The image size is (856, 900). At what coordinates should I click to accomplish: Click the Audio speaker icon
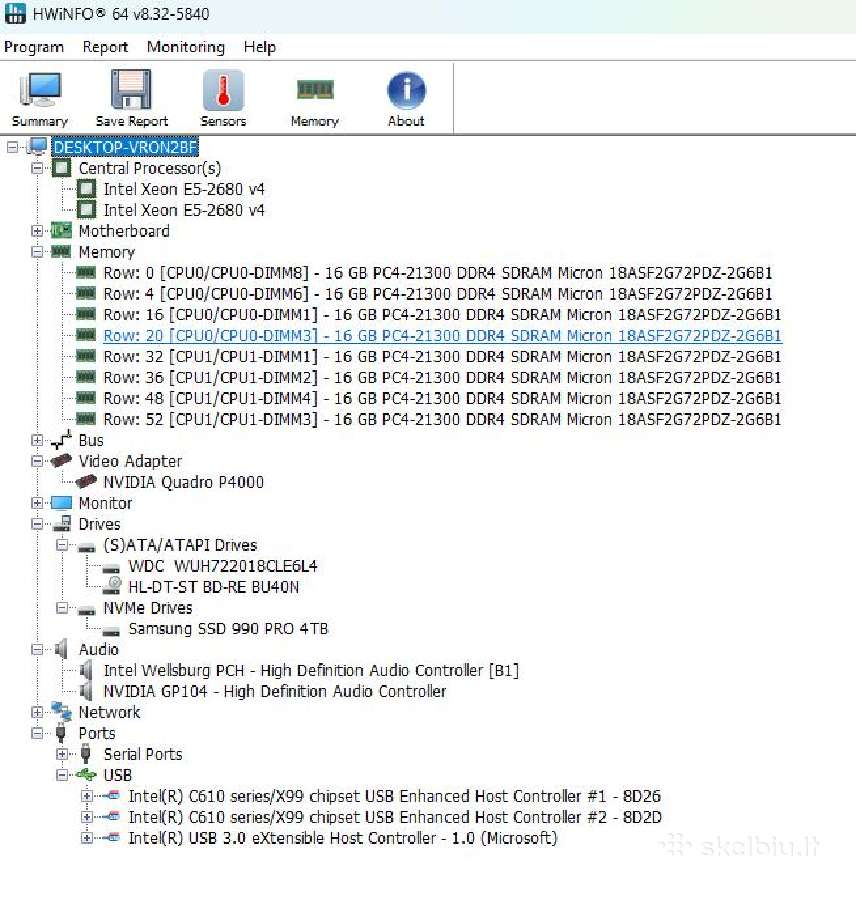[61, 649]
